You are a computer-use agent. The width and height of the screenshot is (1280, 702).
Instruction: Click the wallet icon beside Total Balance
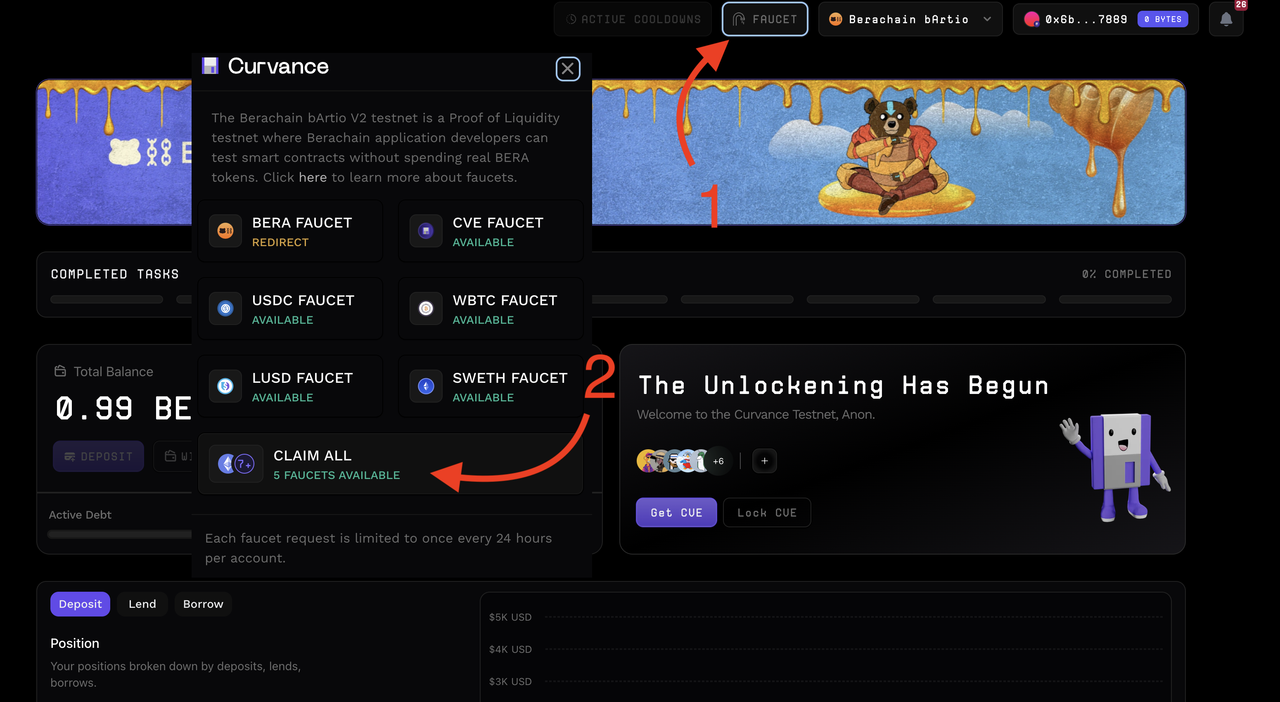point(61,371)
